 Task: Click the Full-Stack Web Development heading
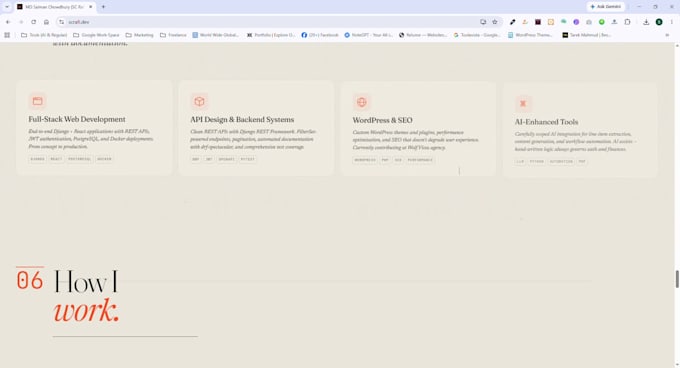pos(77,119)
